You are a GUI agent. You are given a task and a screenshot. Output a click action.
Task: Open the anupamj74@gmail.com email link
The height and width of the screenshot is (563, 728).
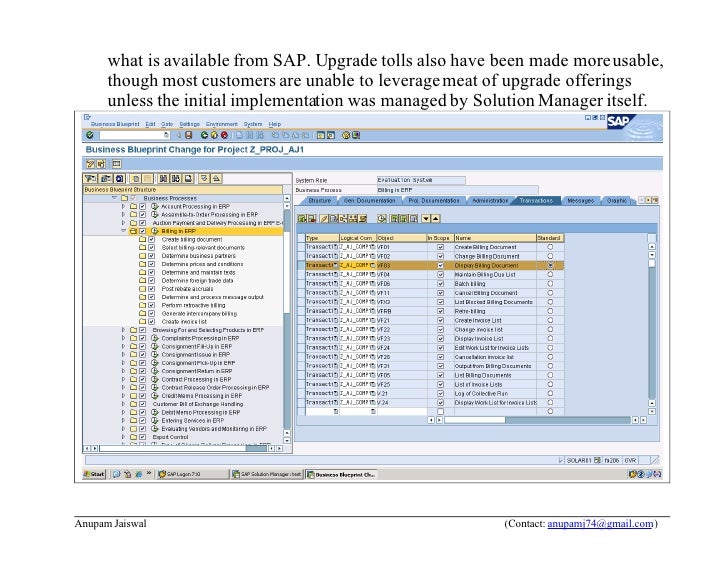click(600, 524)
